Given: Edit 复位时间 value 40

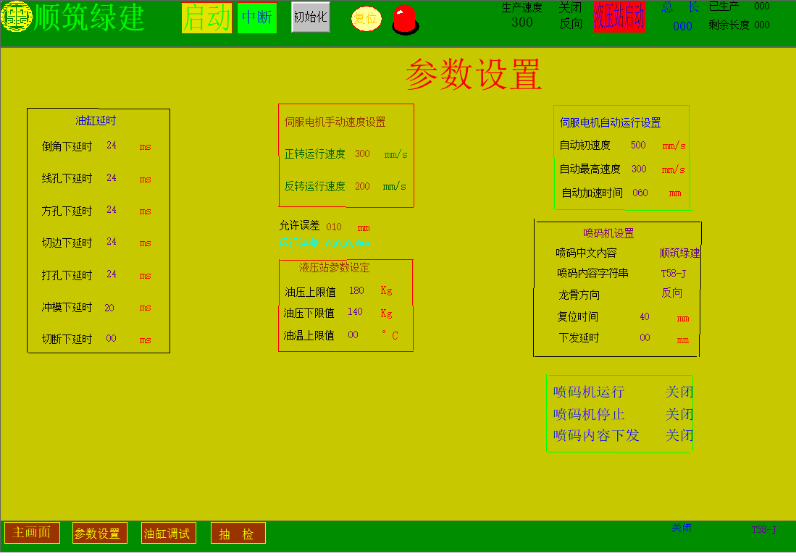Looking at the screenshot, I should [x=644, y=317].
